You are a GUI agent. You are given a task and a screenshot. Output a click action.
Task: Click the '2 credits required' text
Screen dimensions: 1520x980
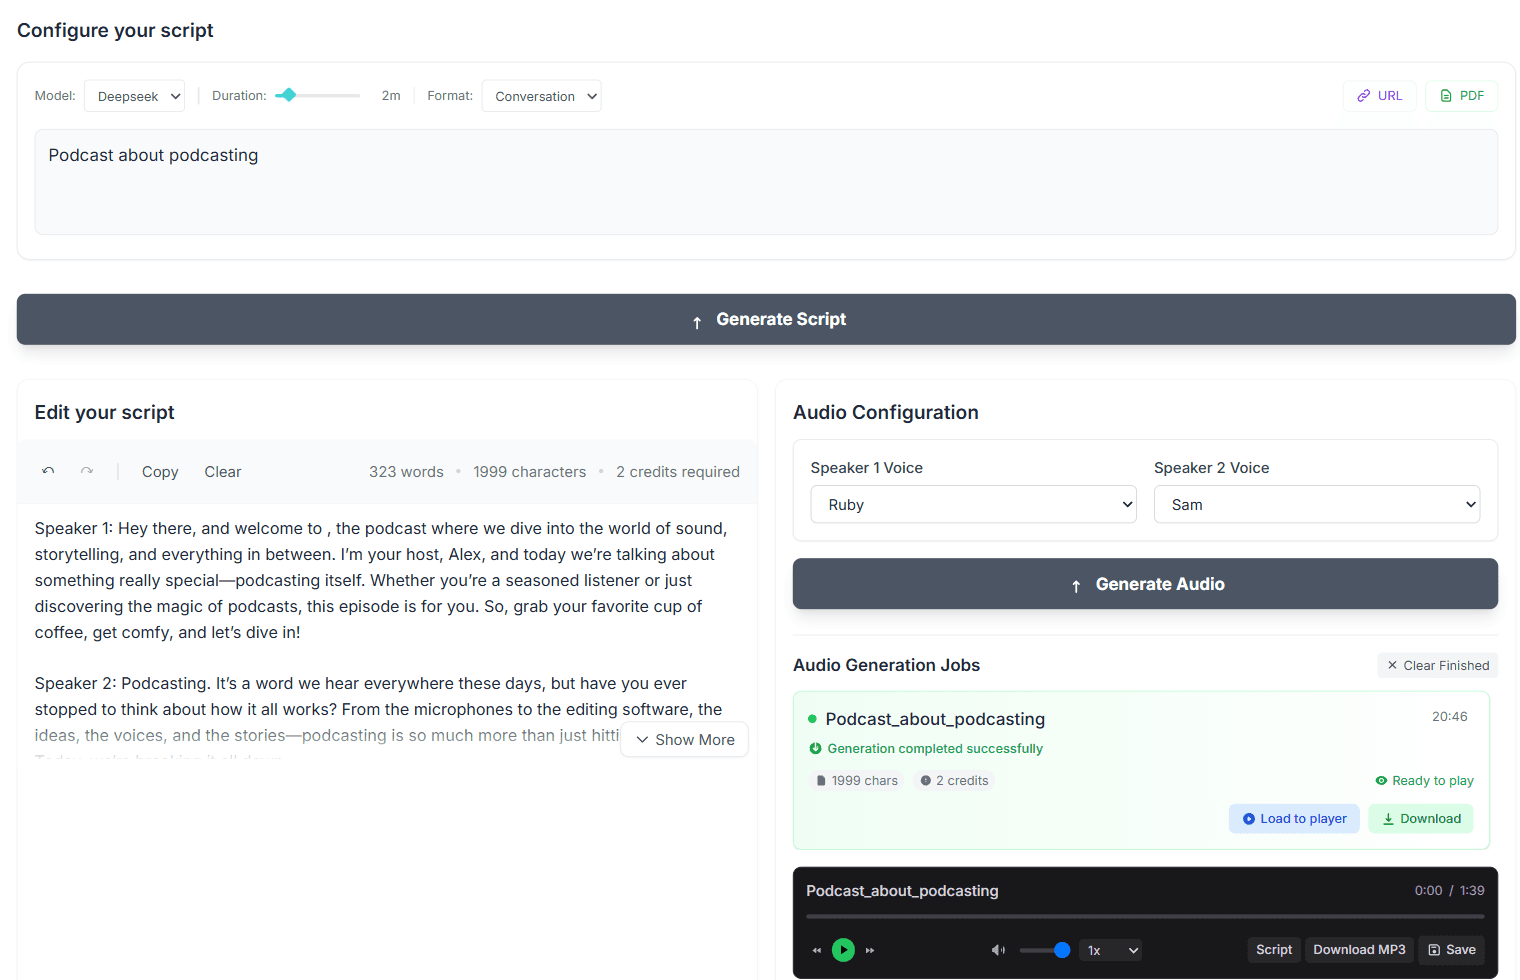coord(678,472)
